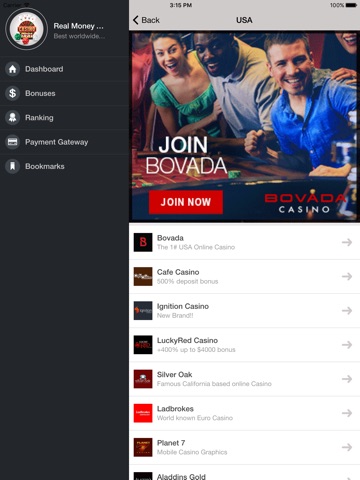
Task: Click the Join Bovada banner image
Action: coord(244,127)
